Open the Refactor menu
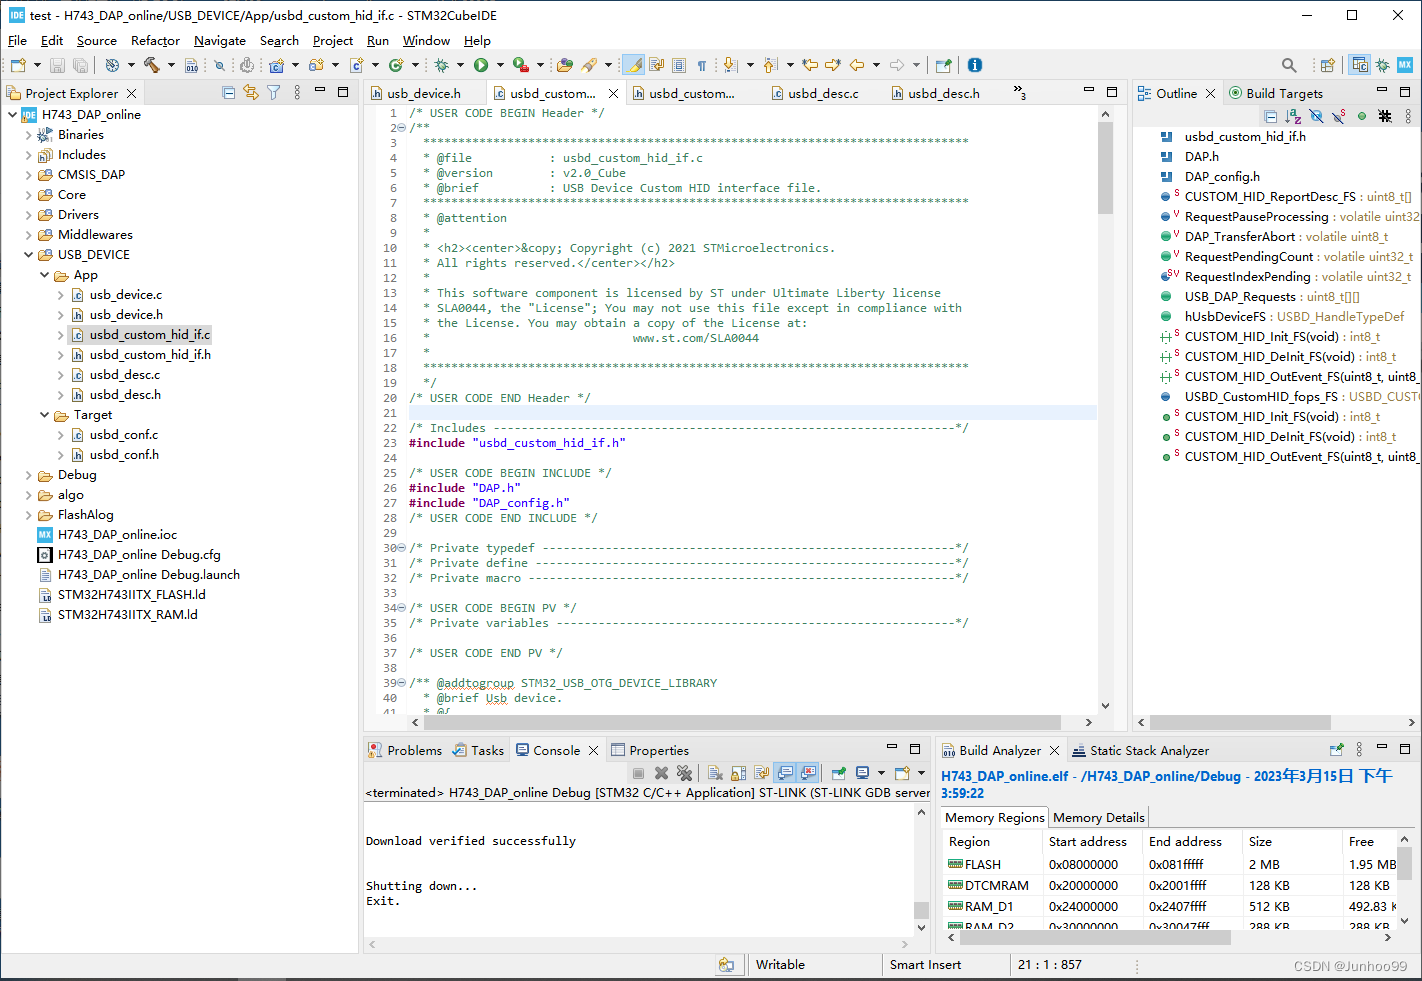Image resolution: width=1422 pixels, height=981 pixels. 156,41
